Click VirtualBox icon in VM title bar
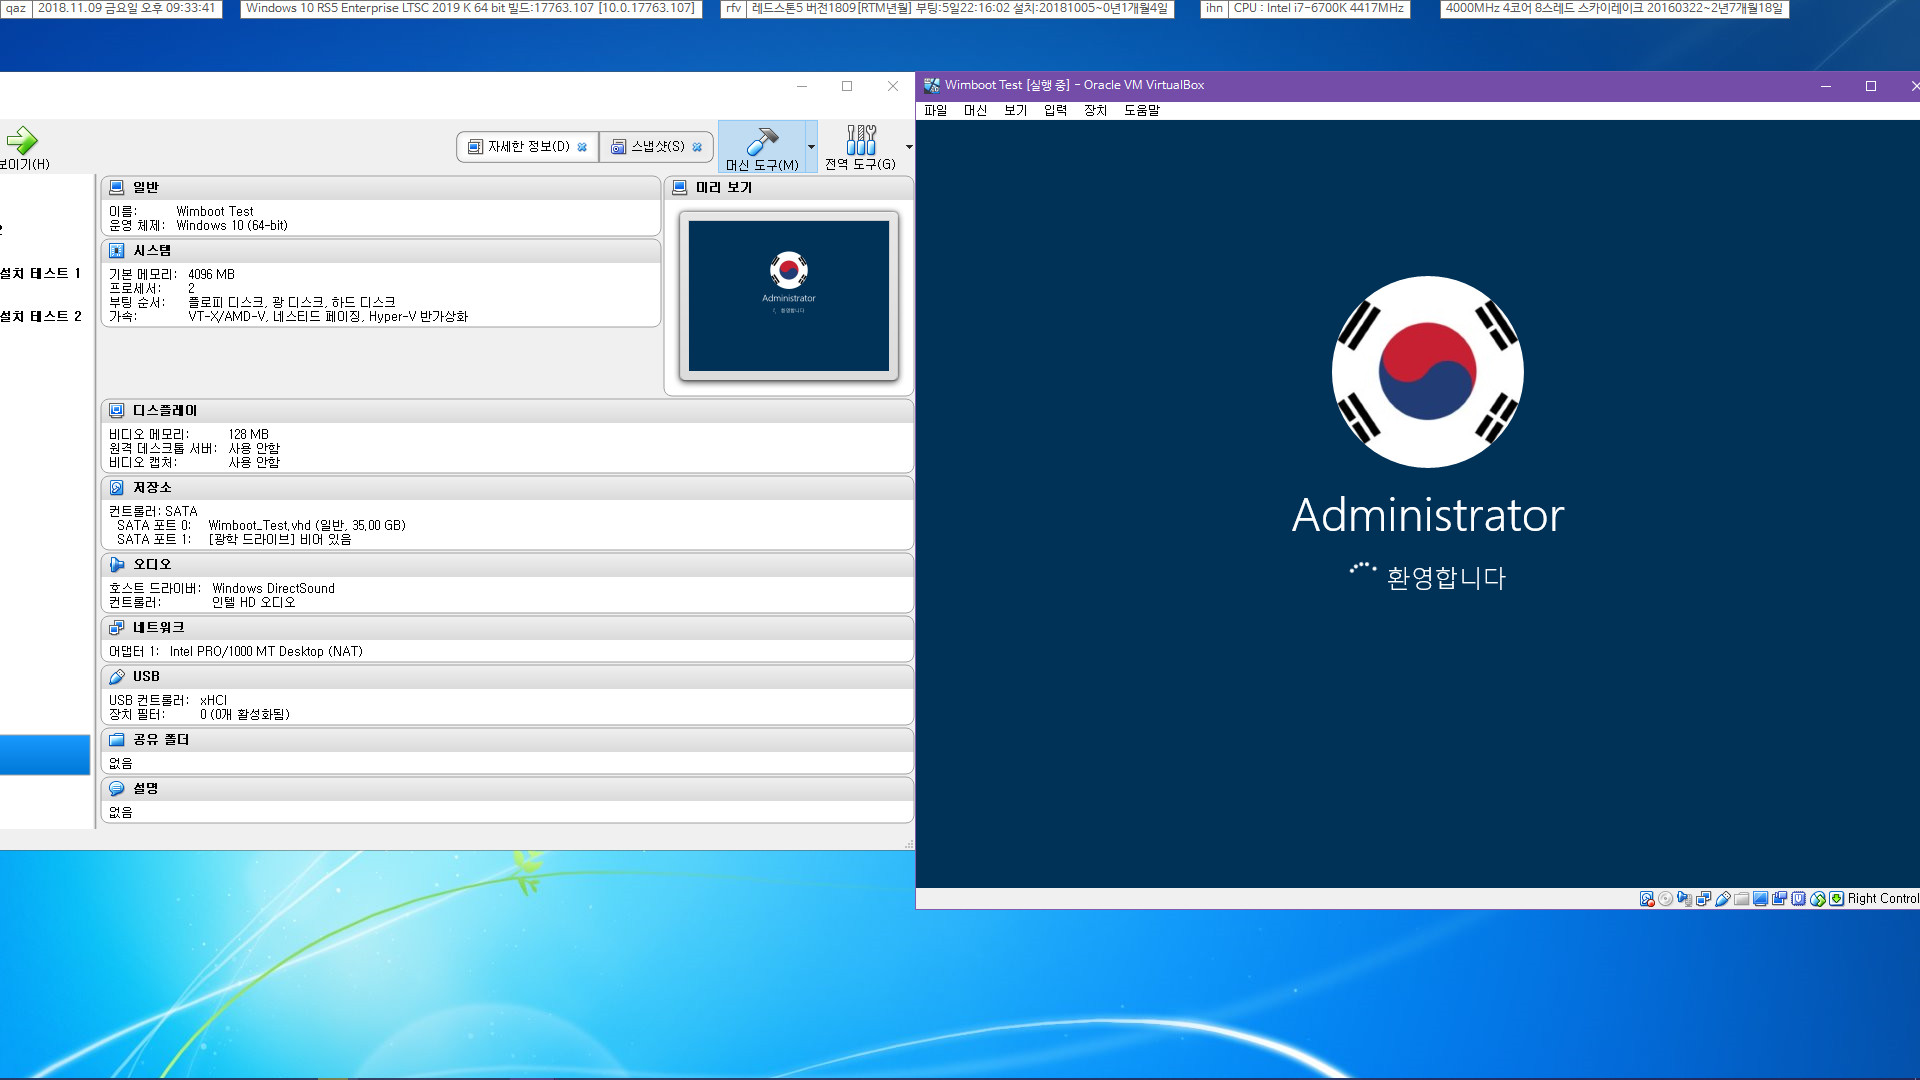The height and width of the screenshot is (1080, 1920). 932,85
